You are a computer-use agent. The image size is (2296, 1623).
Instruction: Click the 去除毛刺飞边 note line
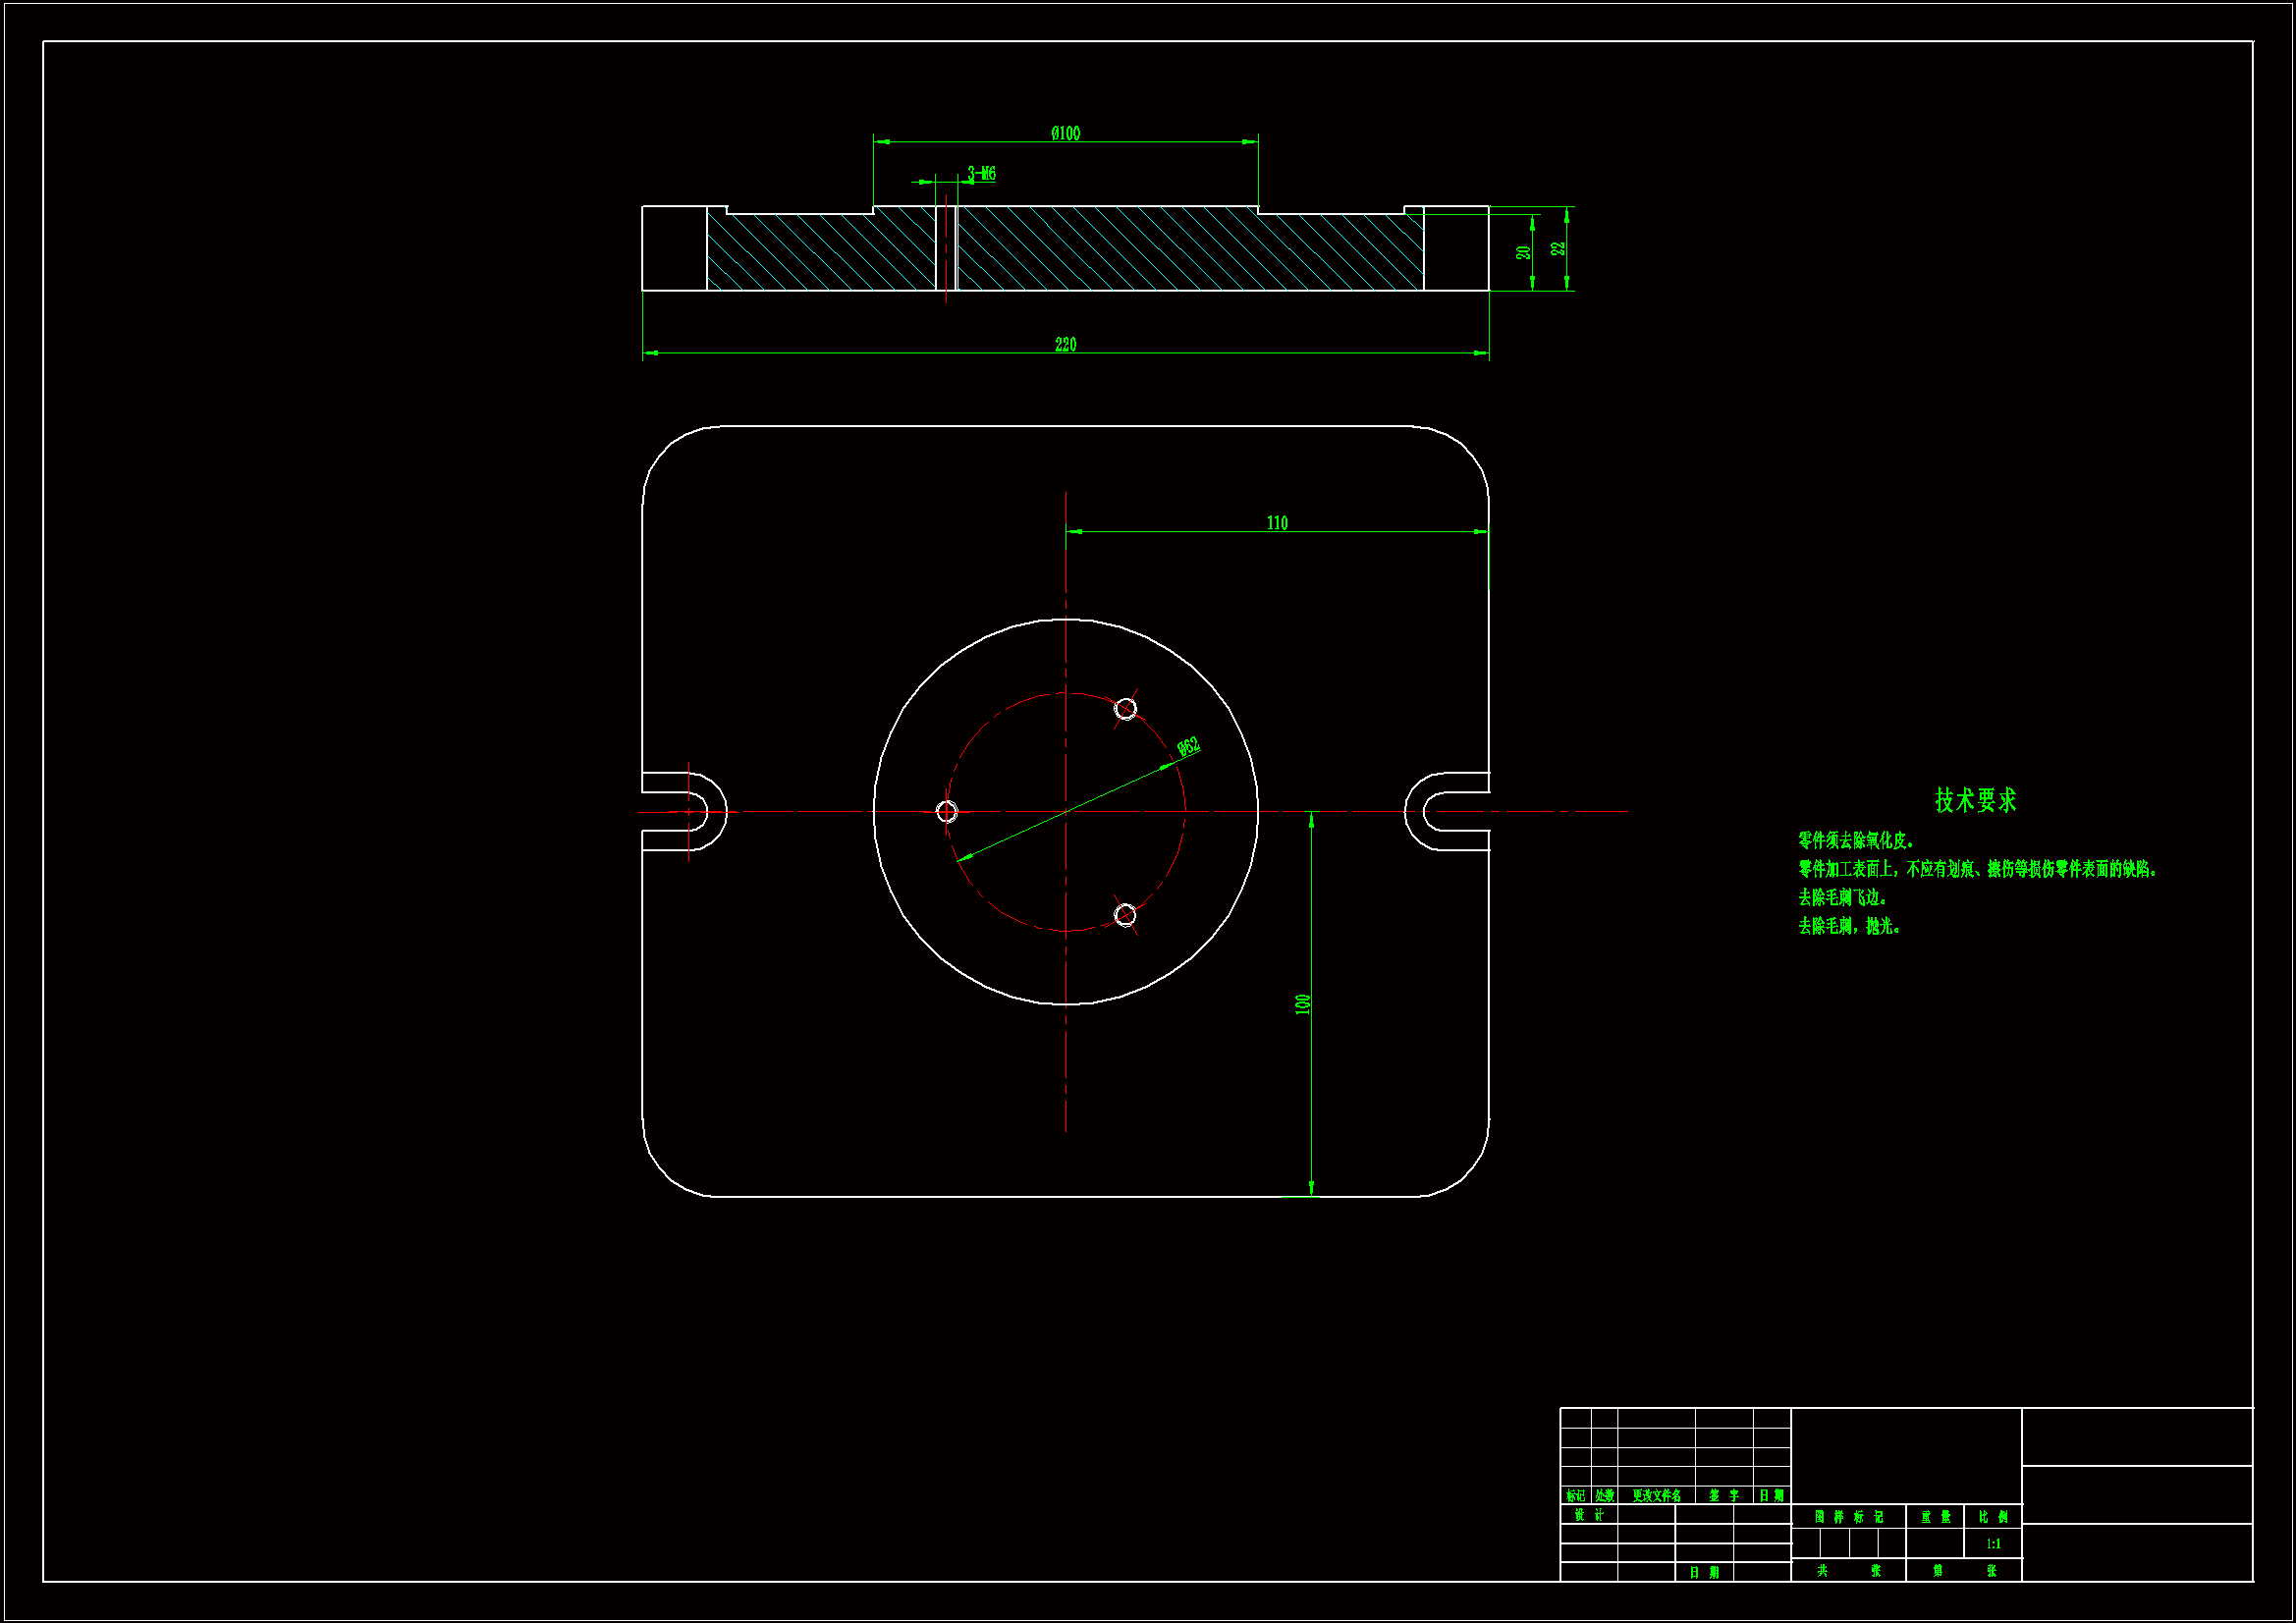click(1842, 898)
